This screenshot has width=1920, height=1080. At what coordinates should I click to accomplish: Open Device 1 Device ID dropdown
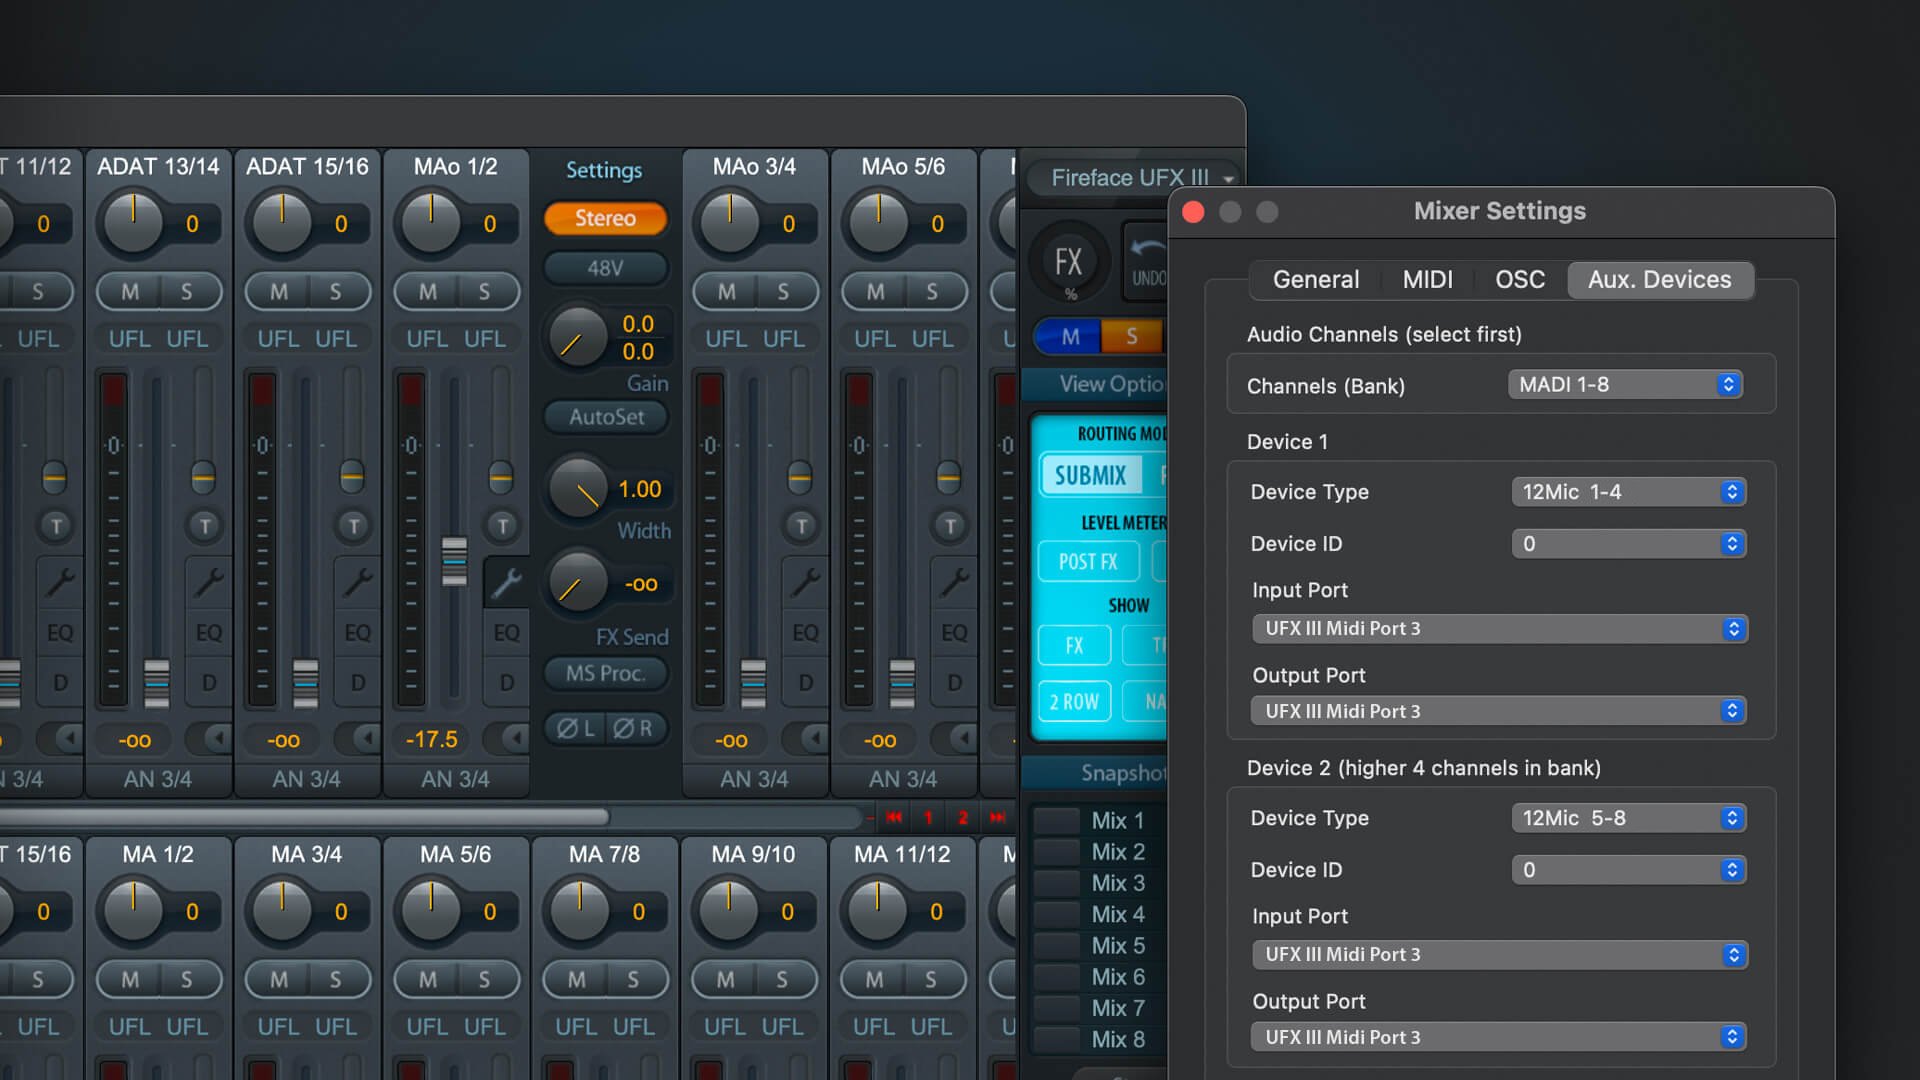point(1629,544)
